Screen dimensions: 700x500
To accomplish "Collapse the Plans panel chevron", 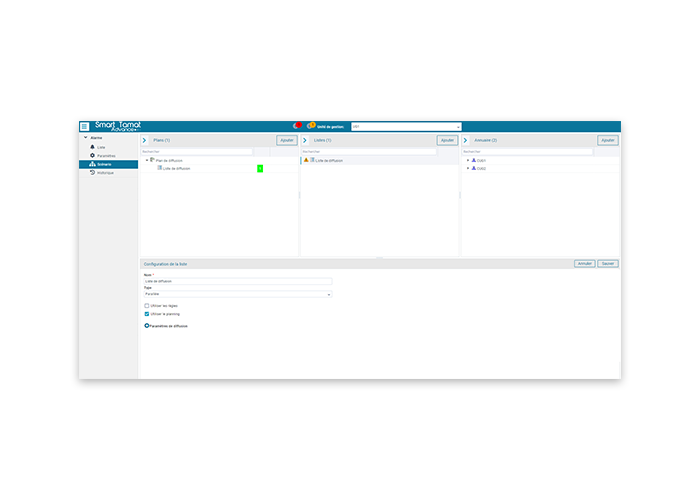I will tap(144, 140).
